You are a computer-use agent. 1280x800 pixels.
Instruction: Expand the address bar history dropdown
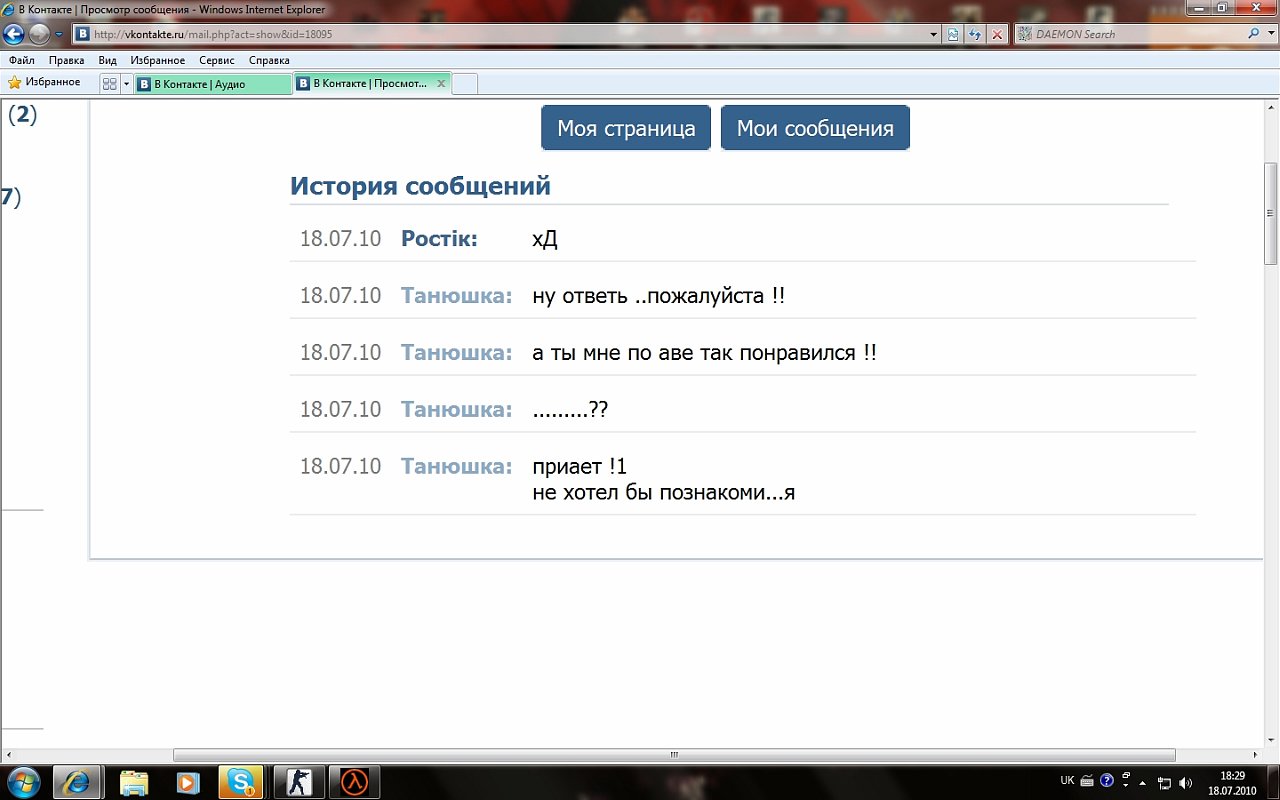934,34
